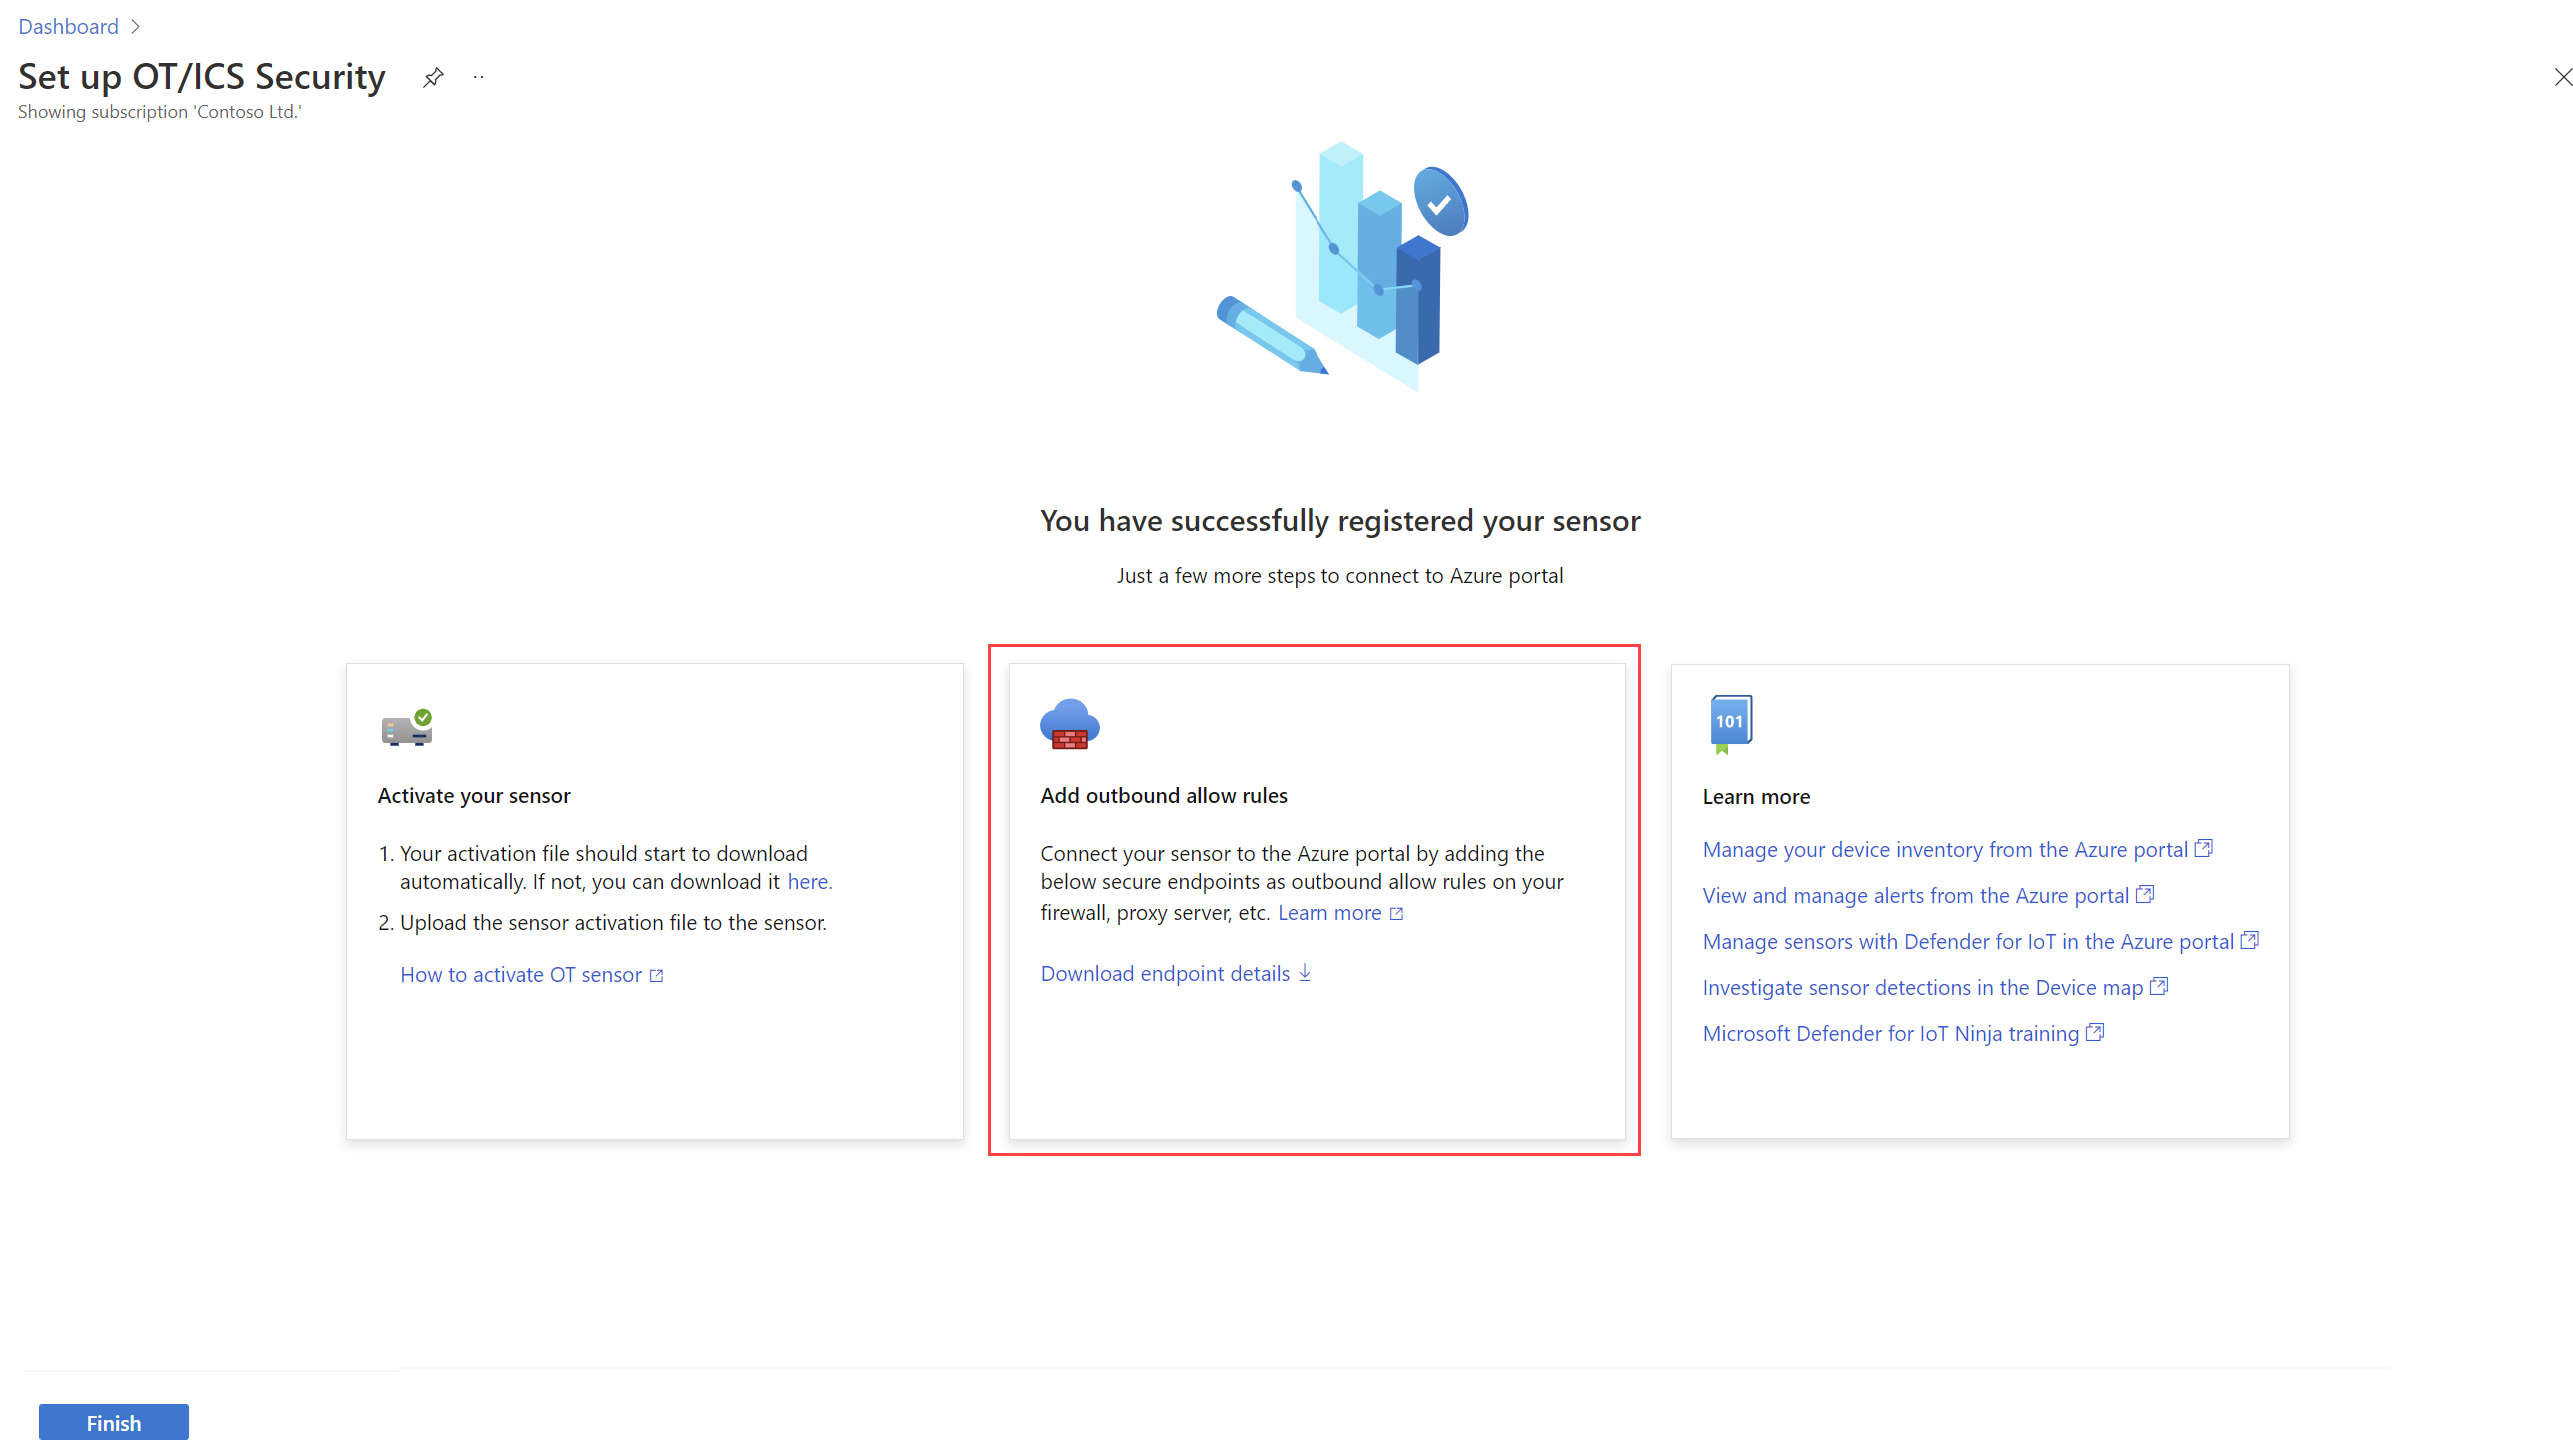Click the checkmark badge on success graphic
2573x1449 pixels.
click(x=1440, y=207)
